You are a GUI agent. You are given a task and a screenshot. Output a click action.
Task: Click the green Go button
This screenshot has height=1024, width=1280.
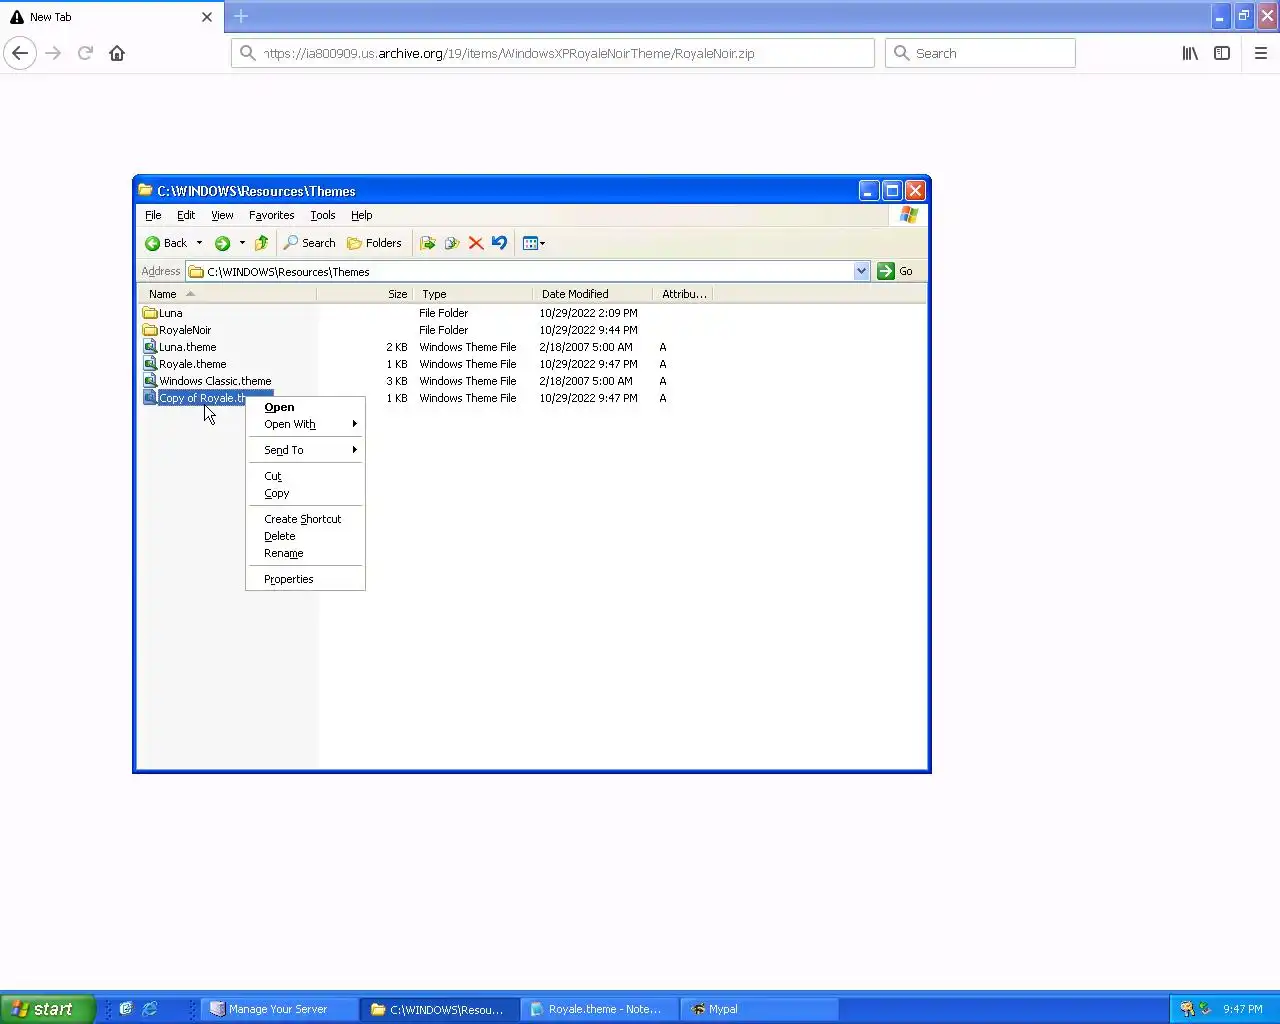[895, 271]
